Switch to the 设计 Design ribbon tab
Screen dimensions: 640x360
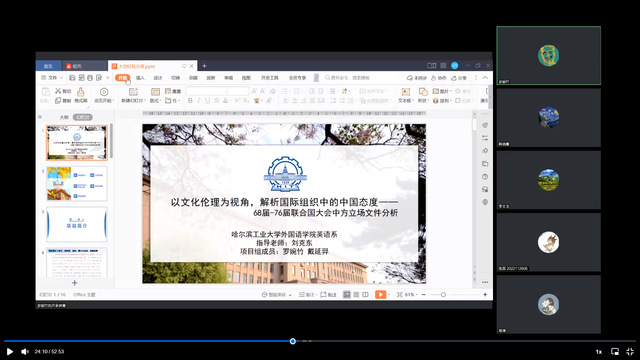pos(158,78)
